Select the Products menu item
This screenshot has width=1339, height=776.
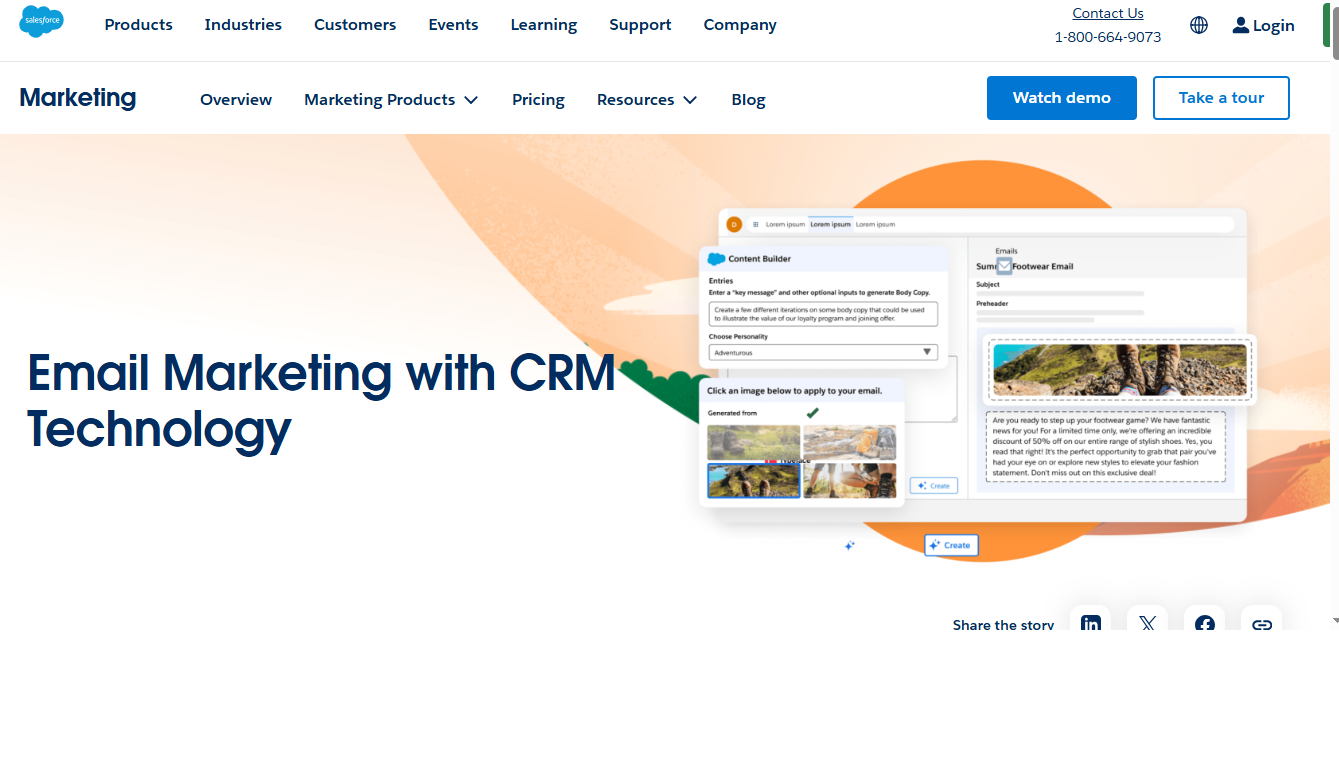tap(138, 24)
